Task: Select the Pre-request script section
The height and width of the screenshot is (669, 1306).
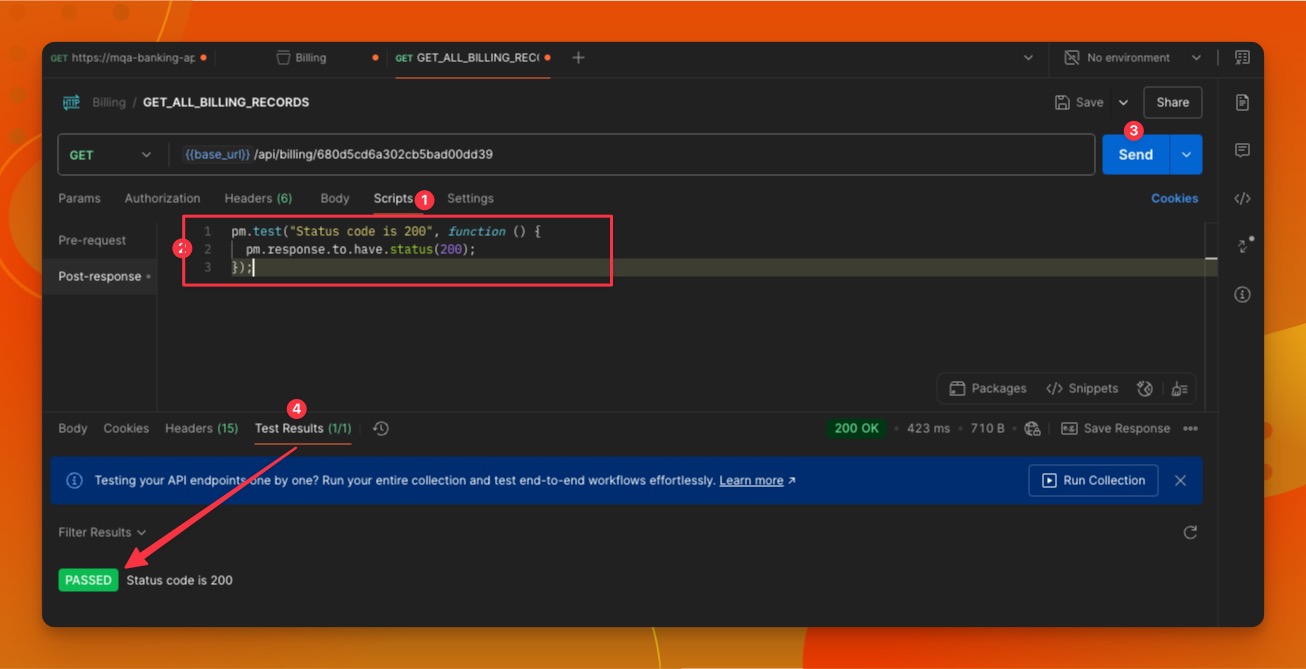Action: click(x=92, y=240)
